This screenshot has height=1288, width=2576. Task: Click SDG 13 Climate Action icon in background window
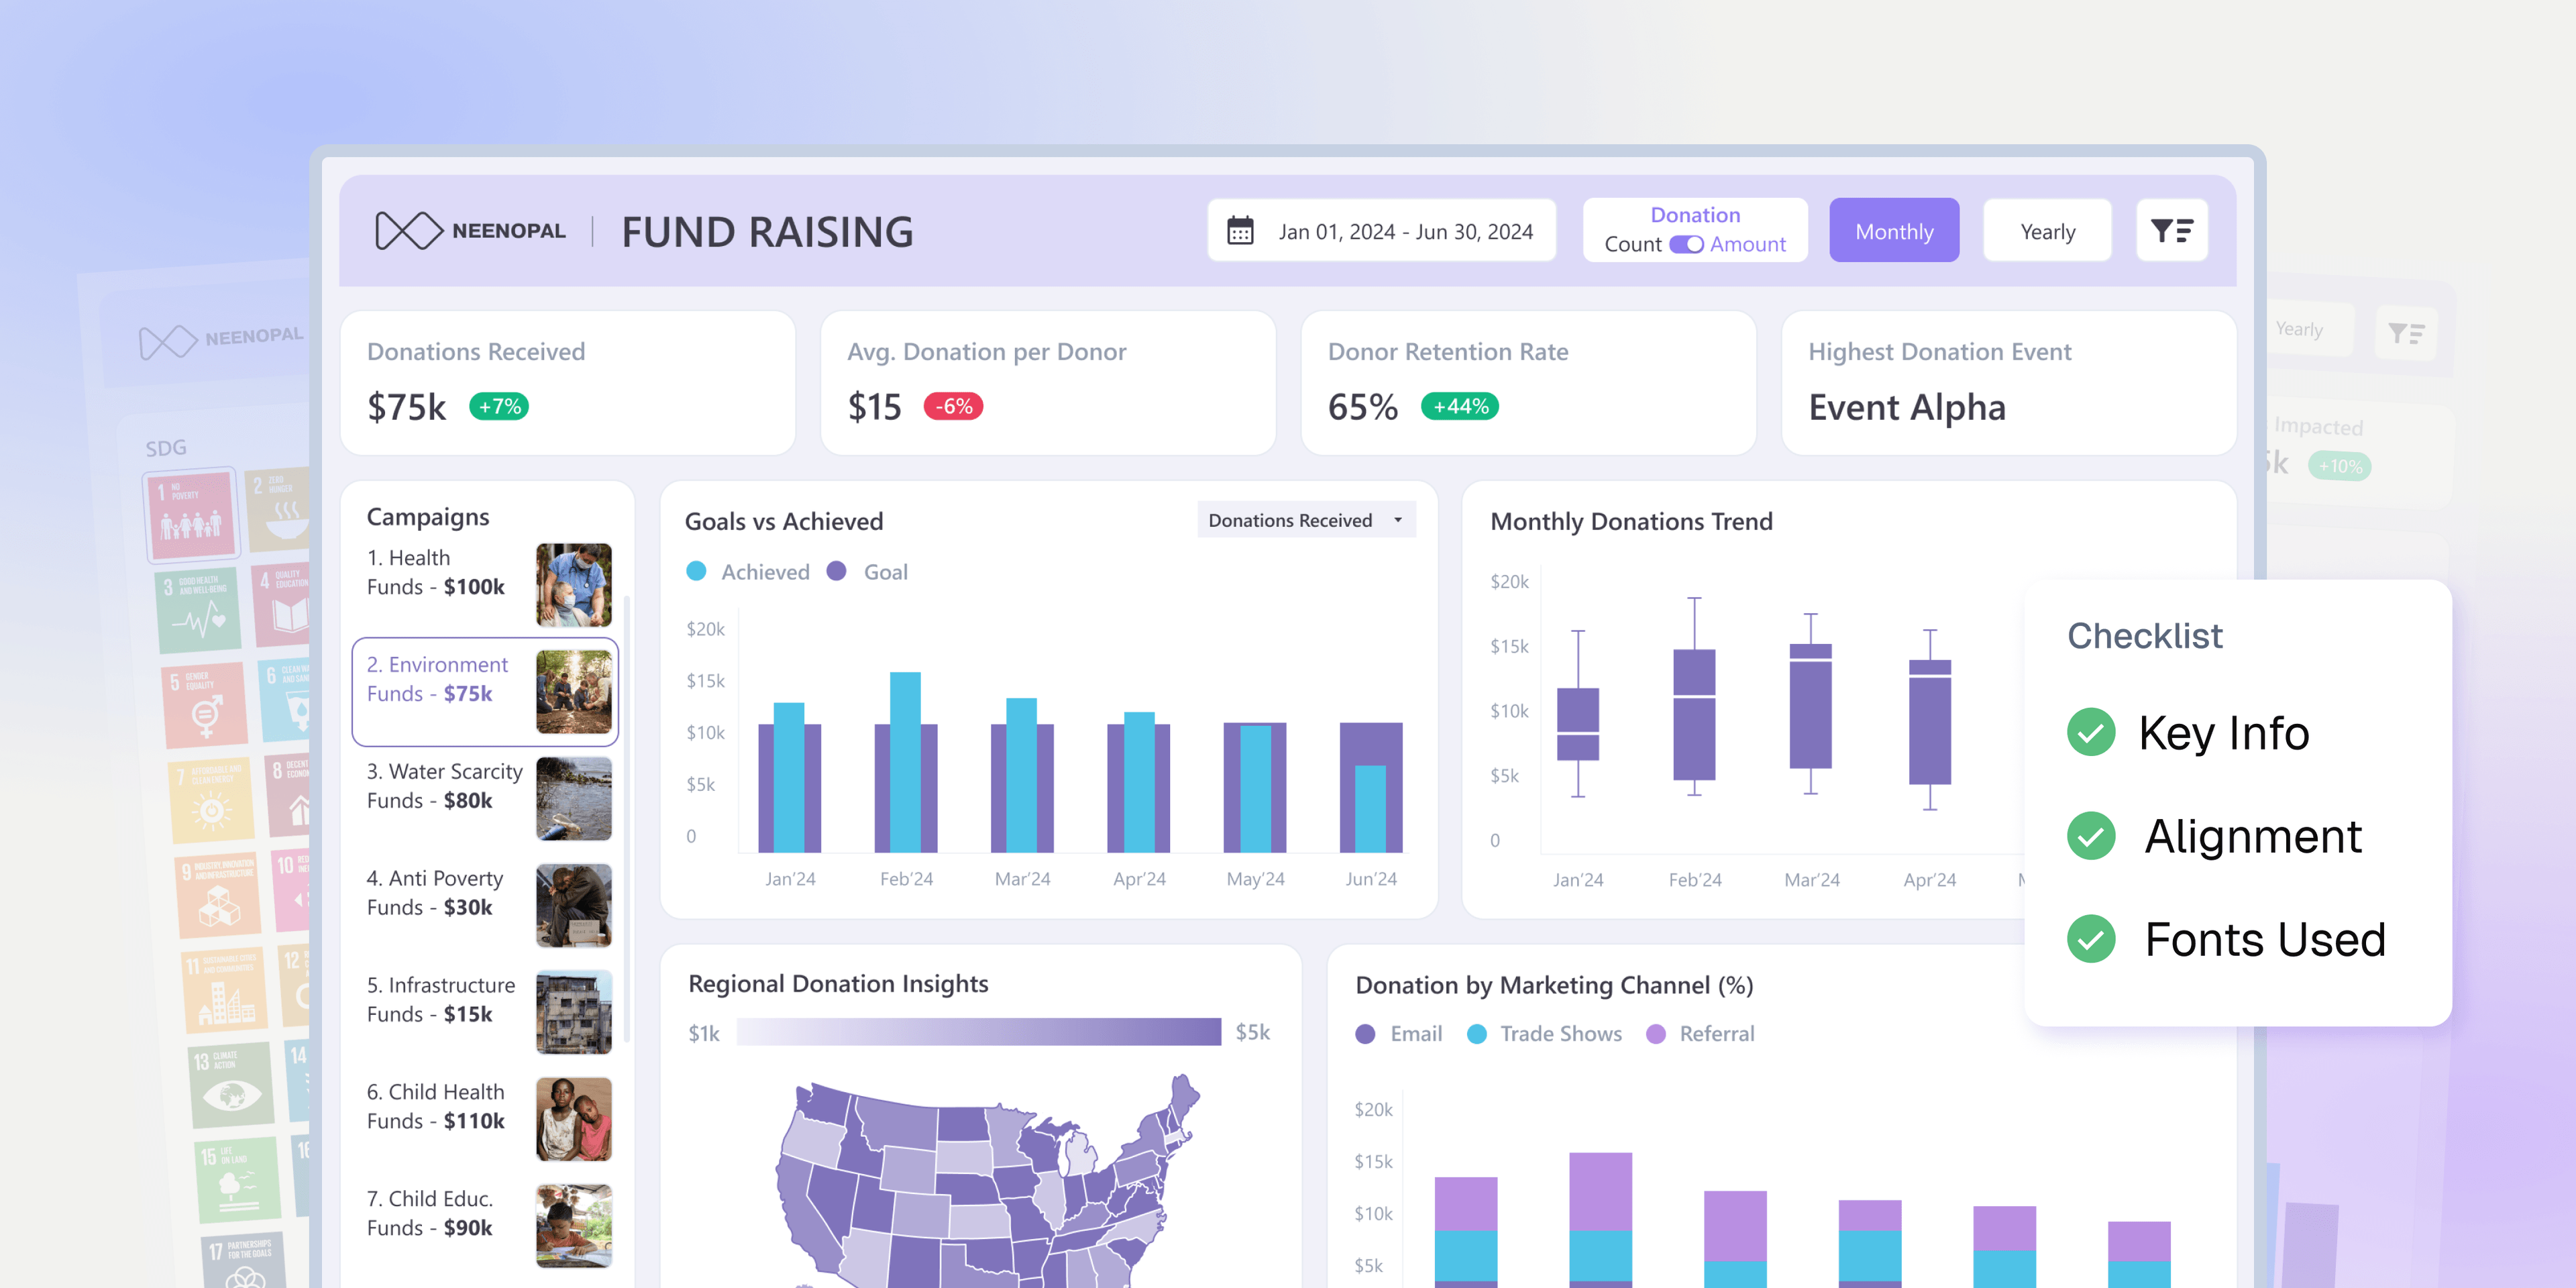coord(230,1085)
